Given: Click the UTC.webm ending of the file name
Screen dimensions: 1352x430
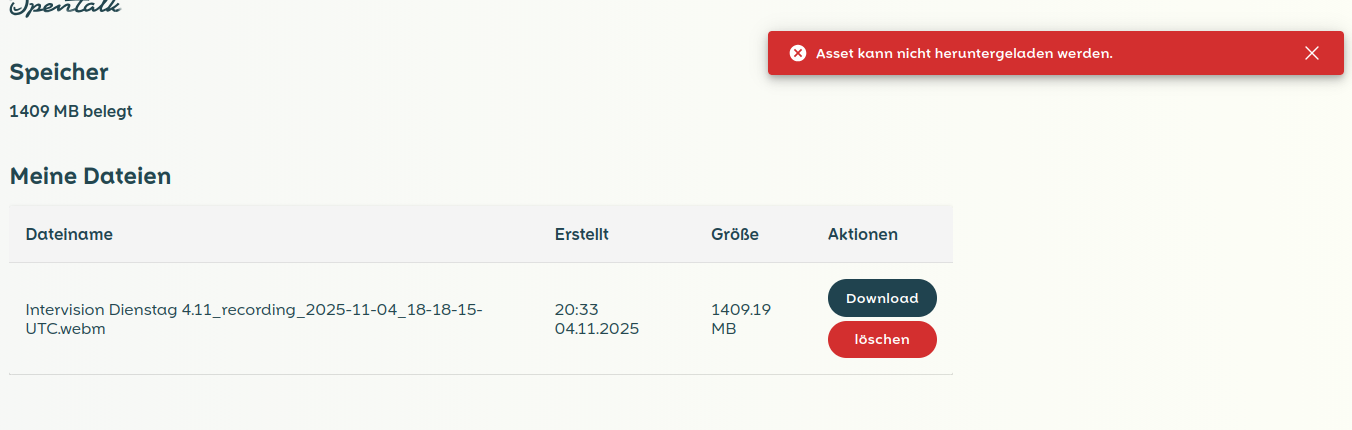Looking at the screenshot, I should 65,329.
